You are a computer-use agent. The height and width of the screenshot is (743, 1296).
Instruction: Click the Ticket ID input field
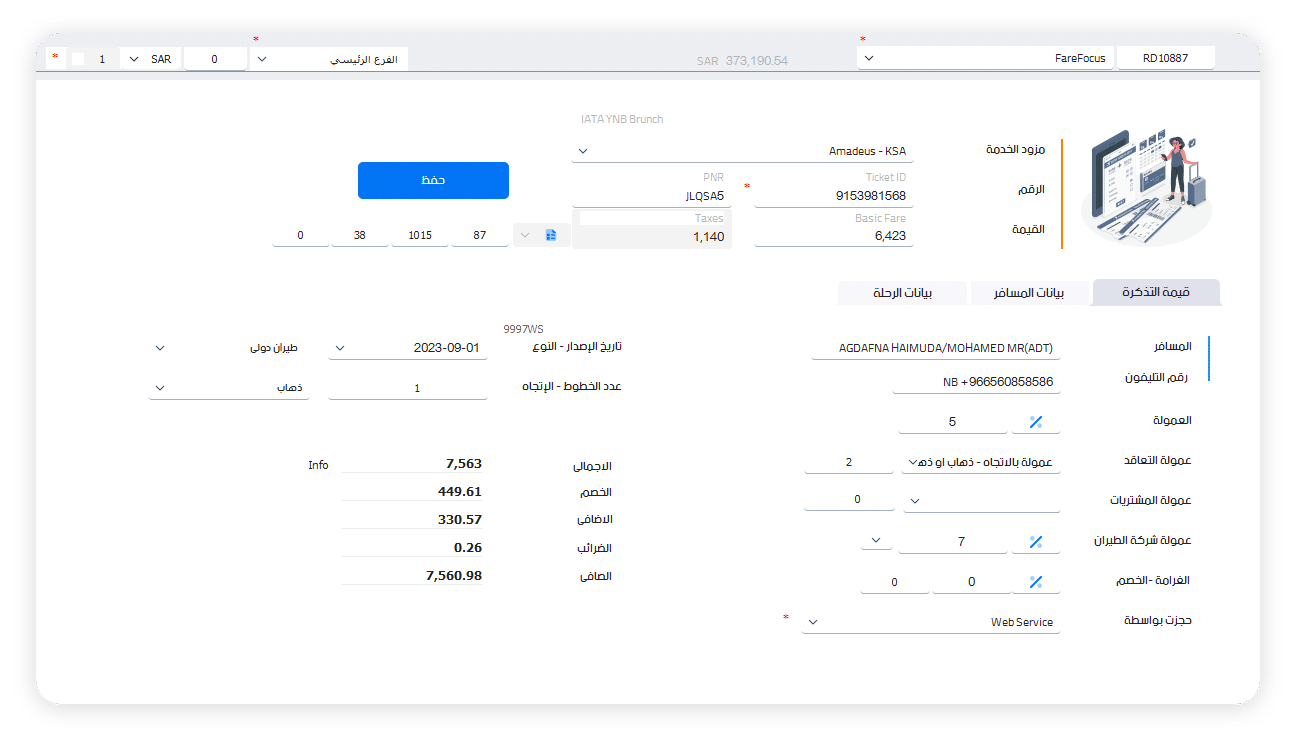coord(833,196)
